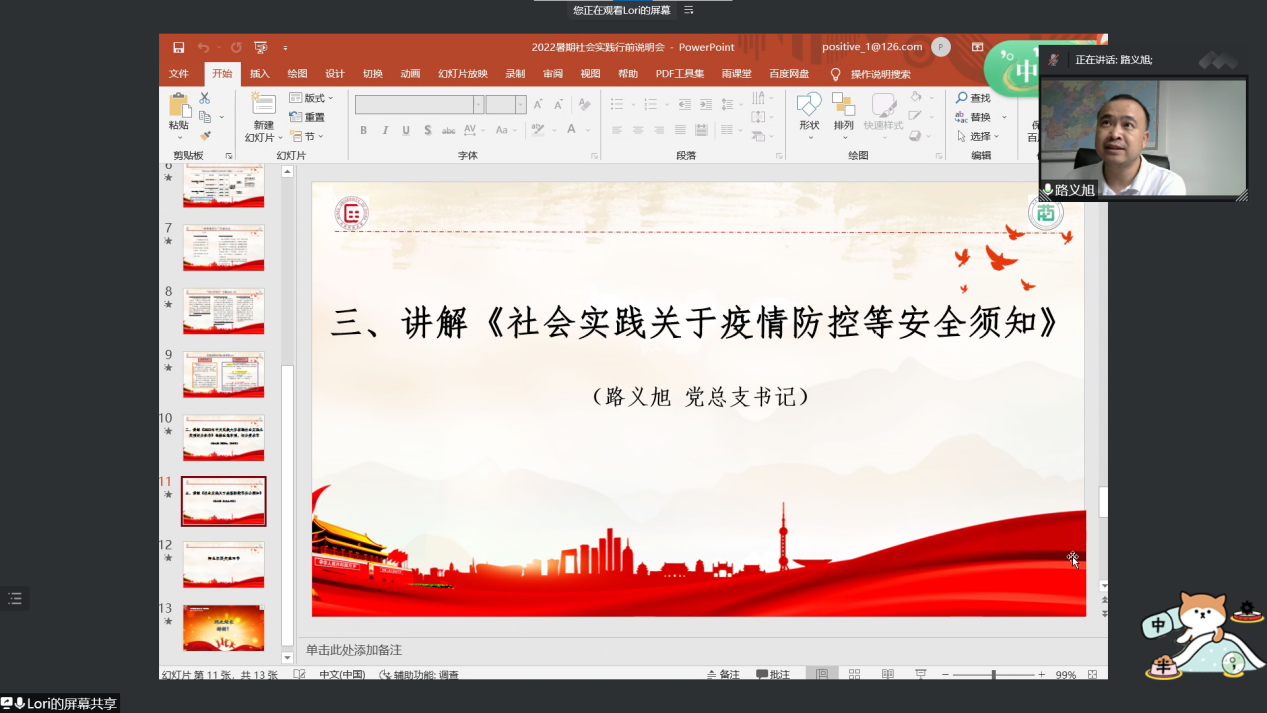1267x713 pixels.
Task: Click the Find (查找) button
Action: [973, 98]
